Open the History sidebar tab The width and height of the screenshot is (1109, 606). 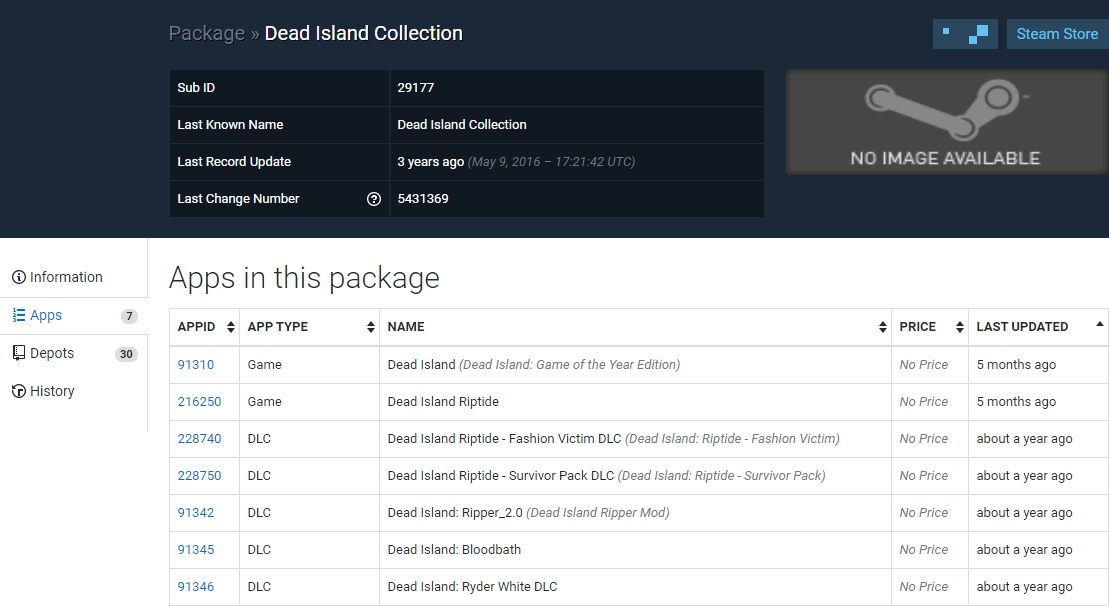(74, 391)
